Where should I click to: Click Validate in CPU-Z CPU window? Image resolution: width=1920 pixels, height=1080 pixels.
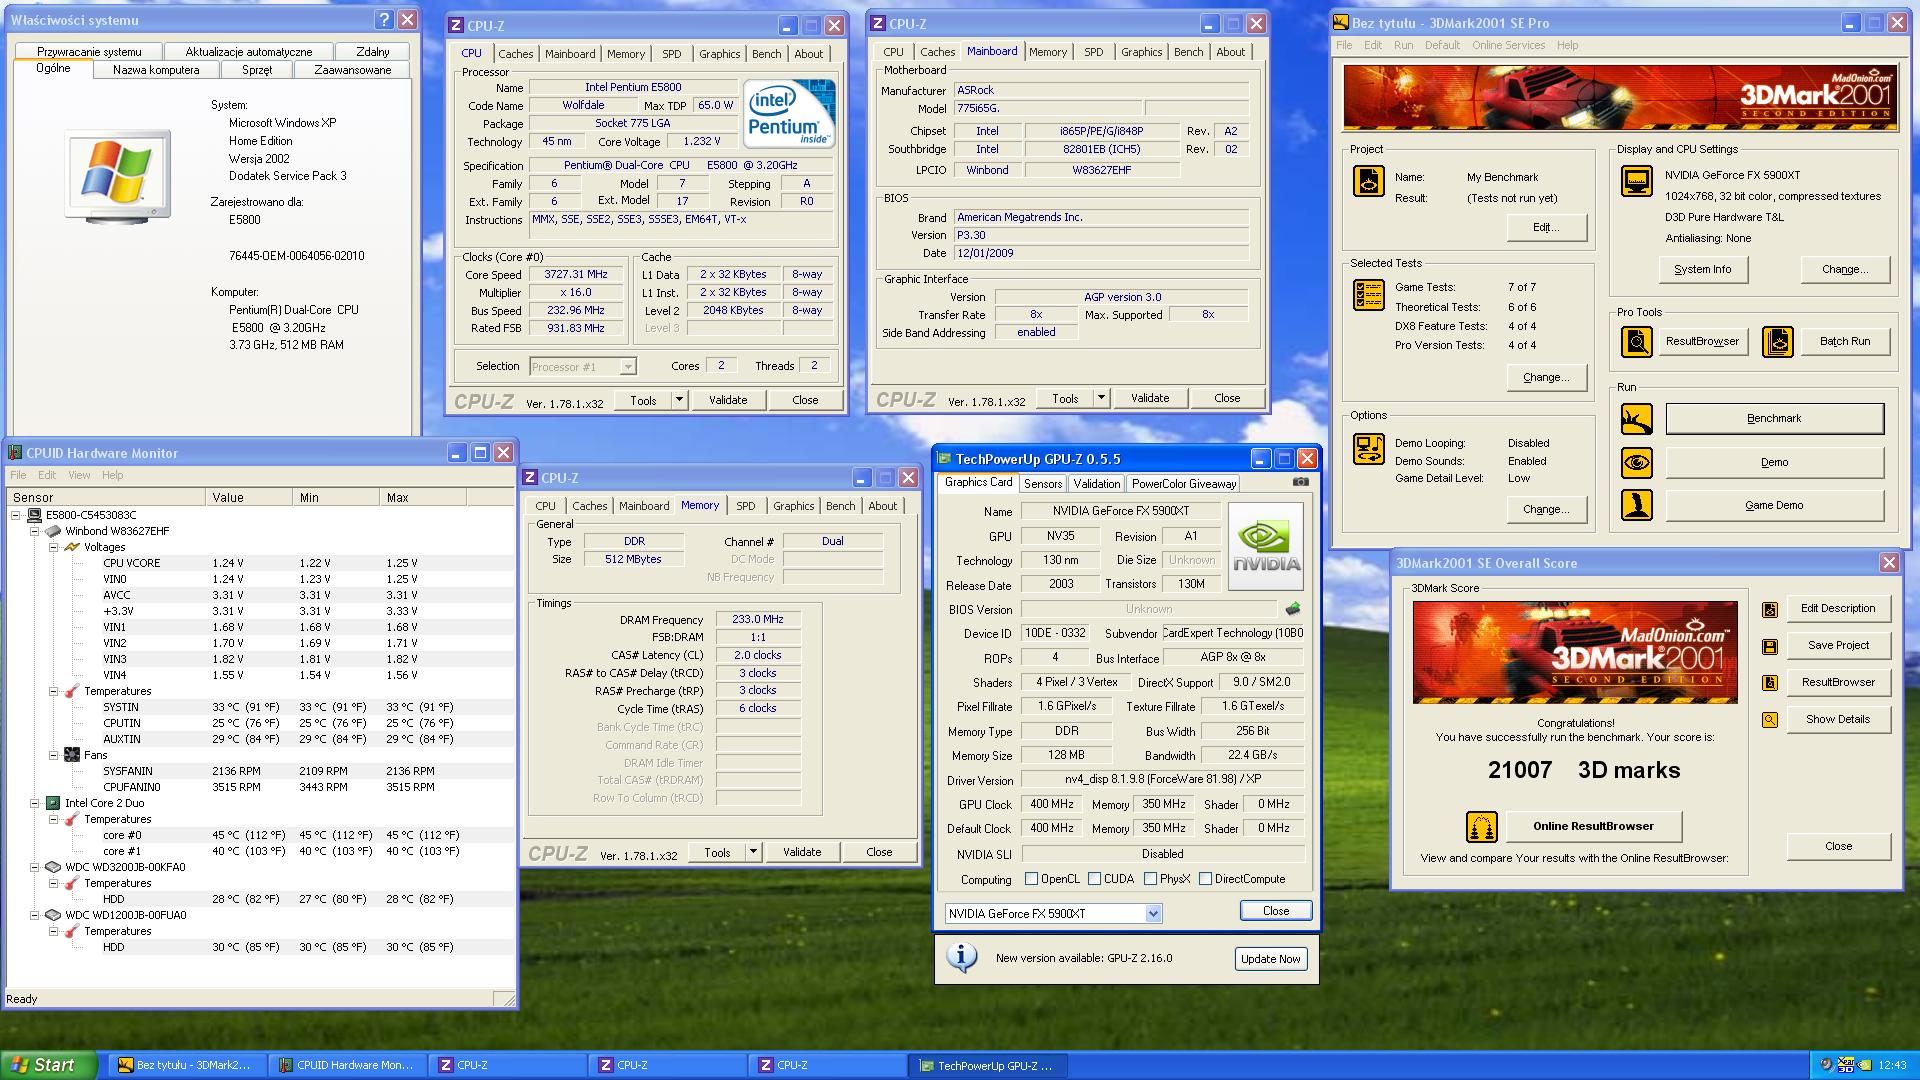pyautogui.click(x=728, y=400)
